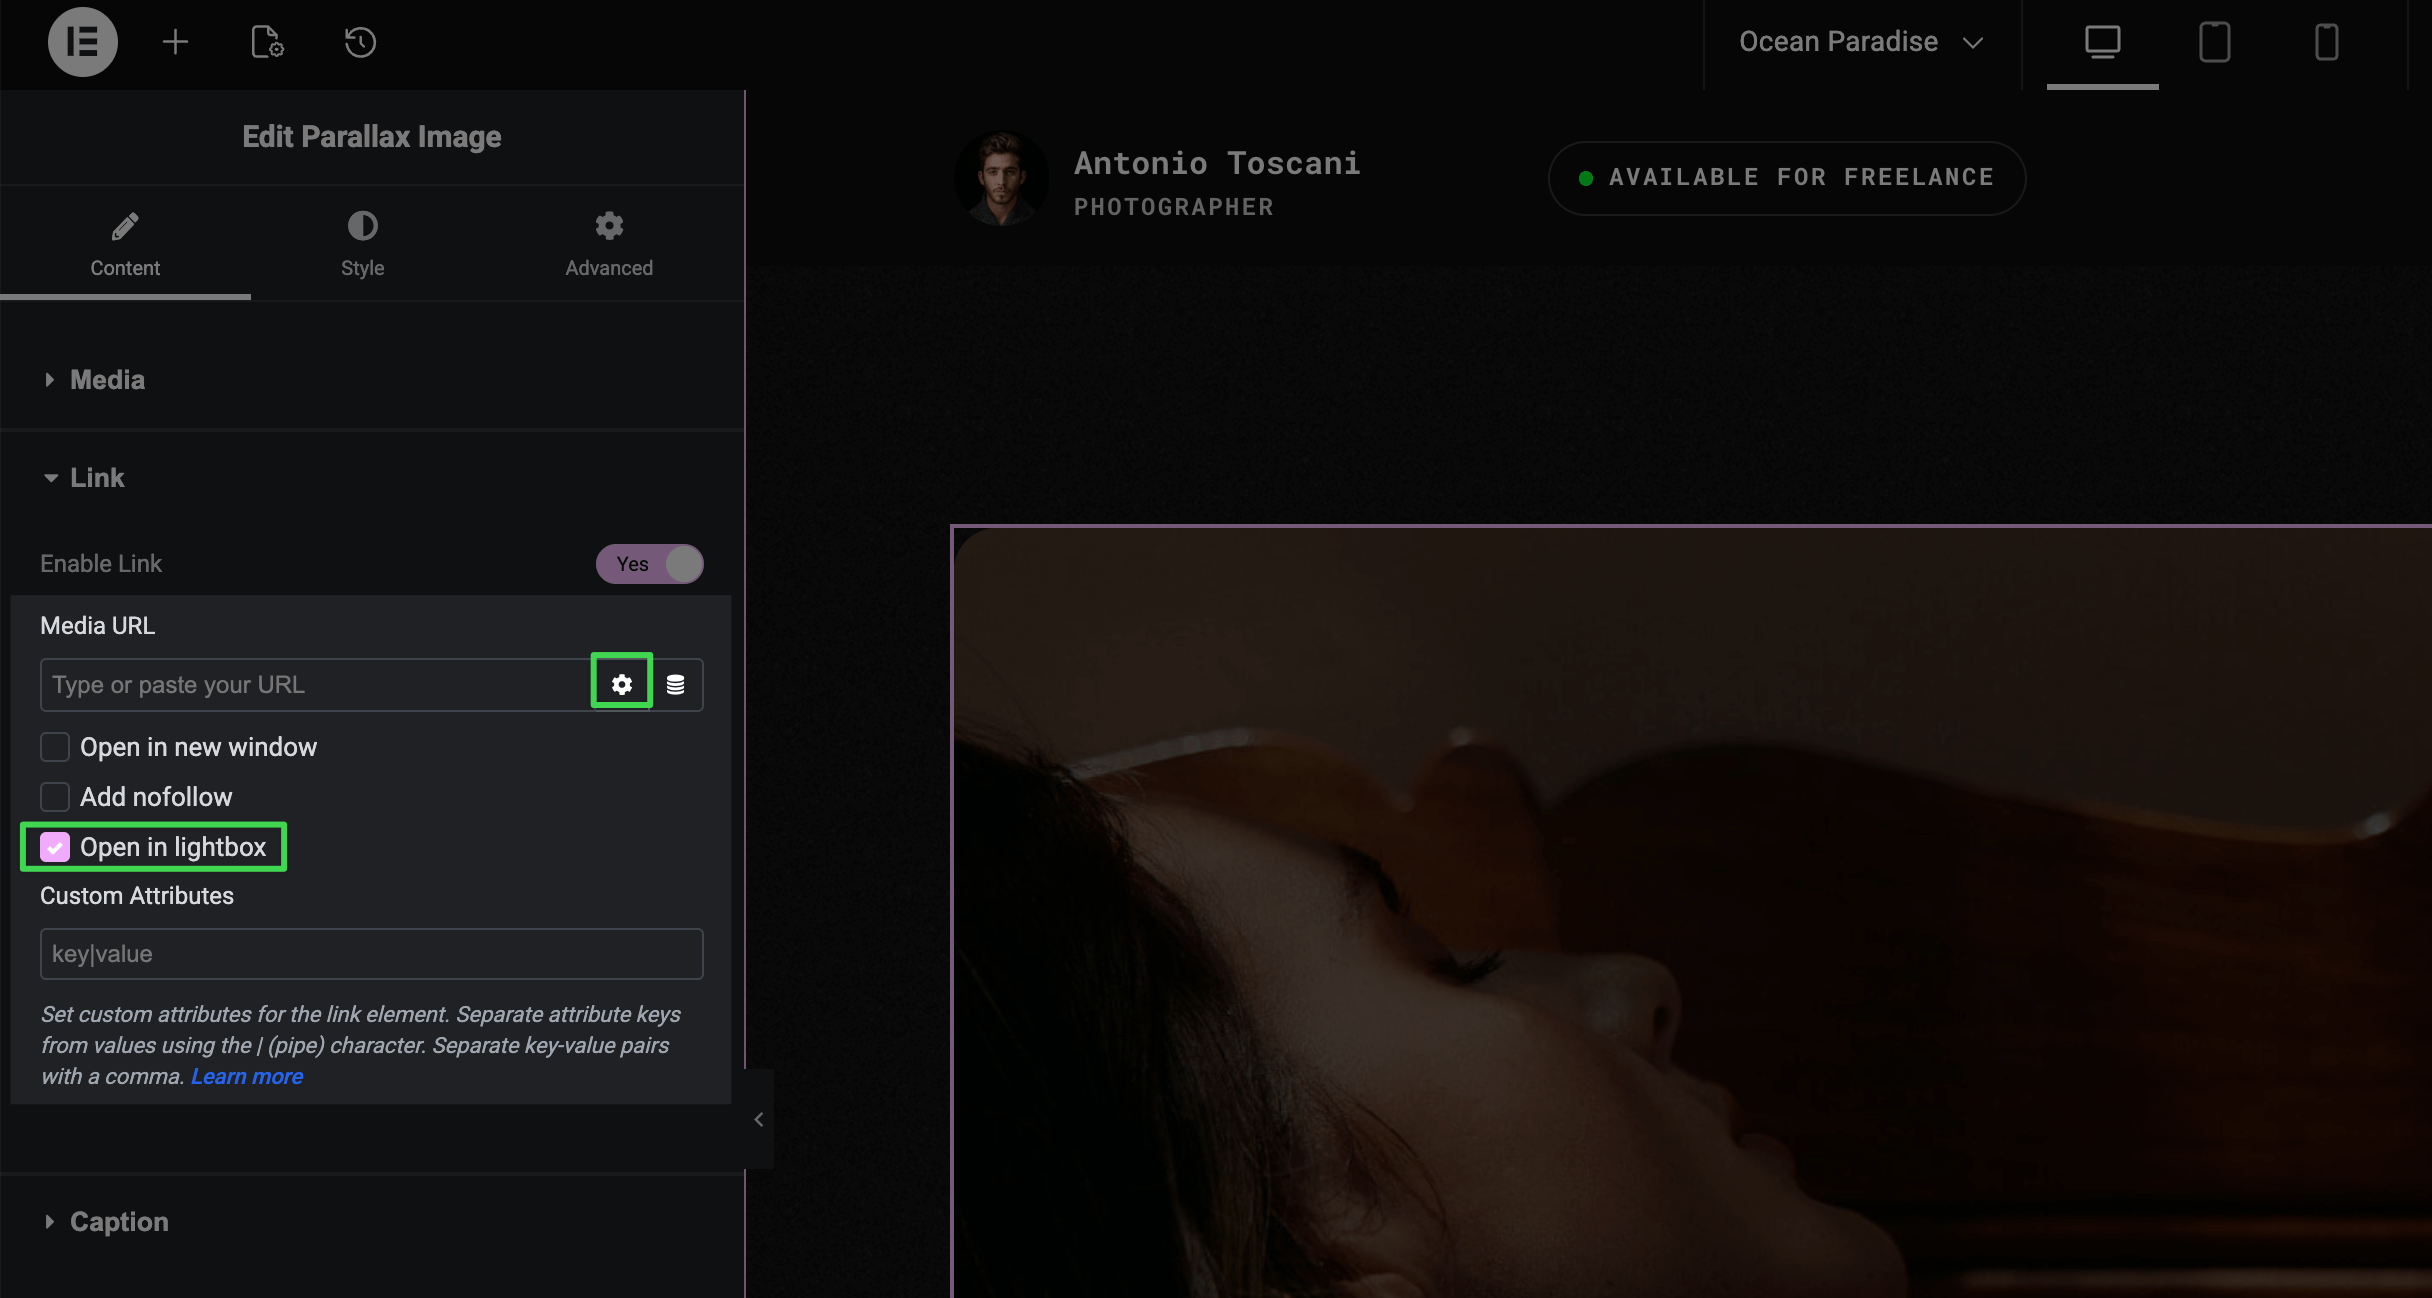Click the Learn more link
This screenshot has height=1298, width=2432.
tap(247, 1076)
